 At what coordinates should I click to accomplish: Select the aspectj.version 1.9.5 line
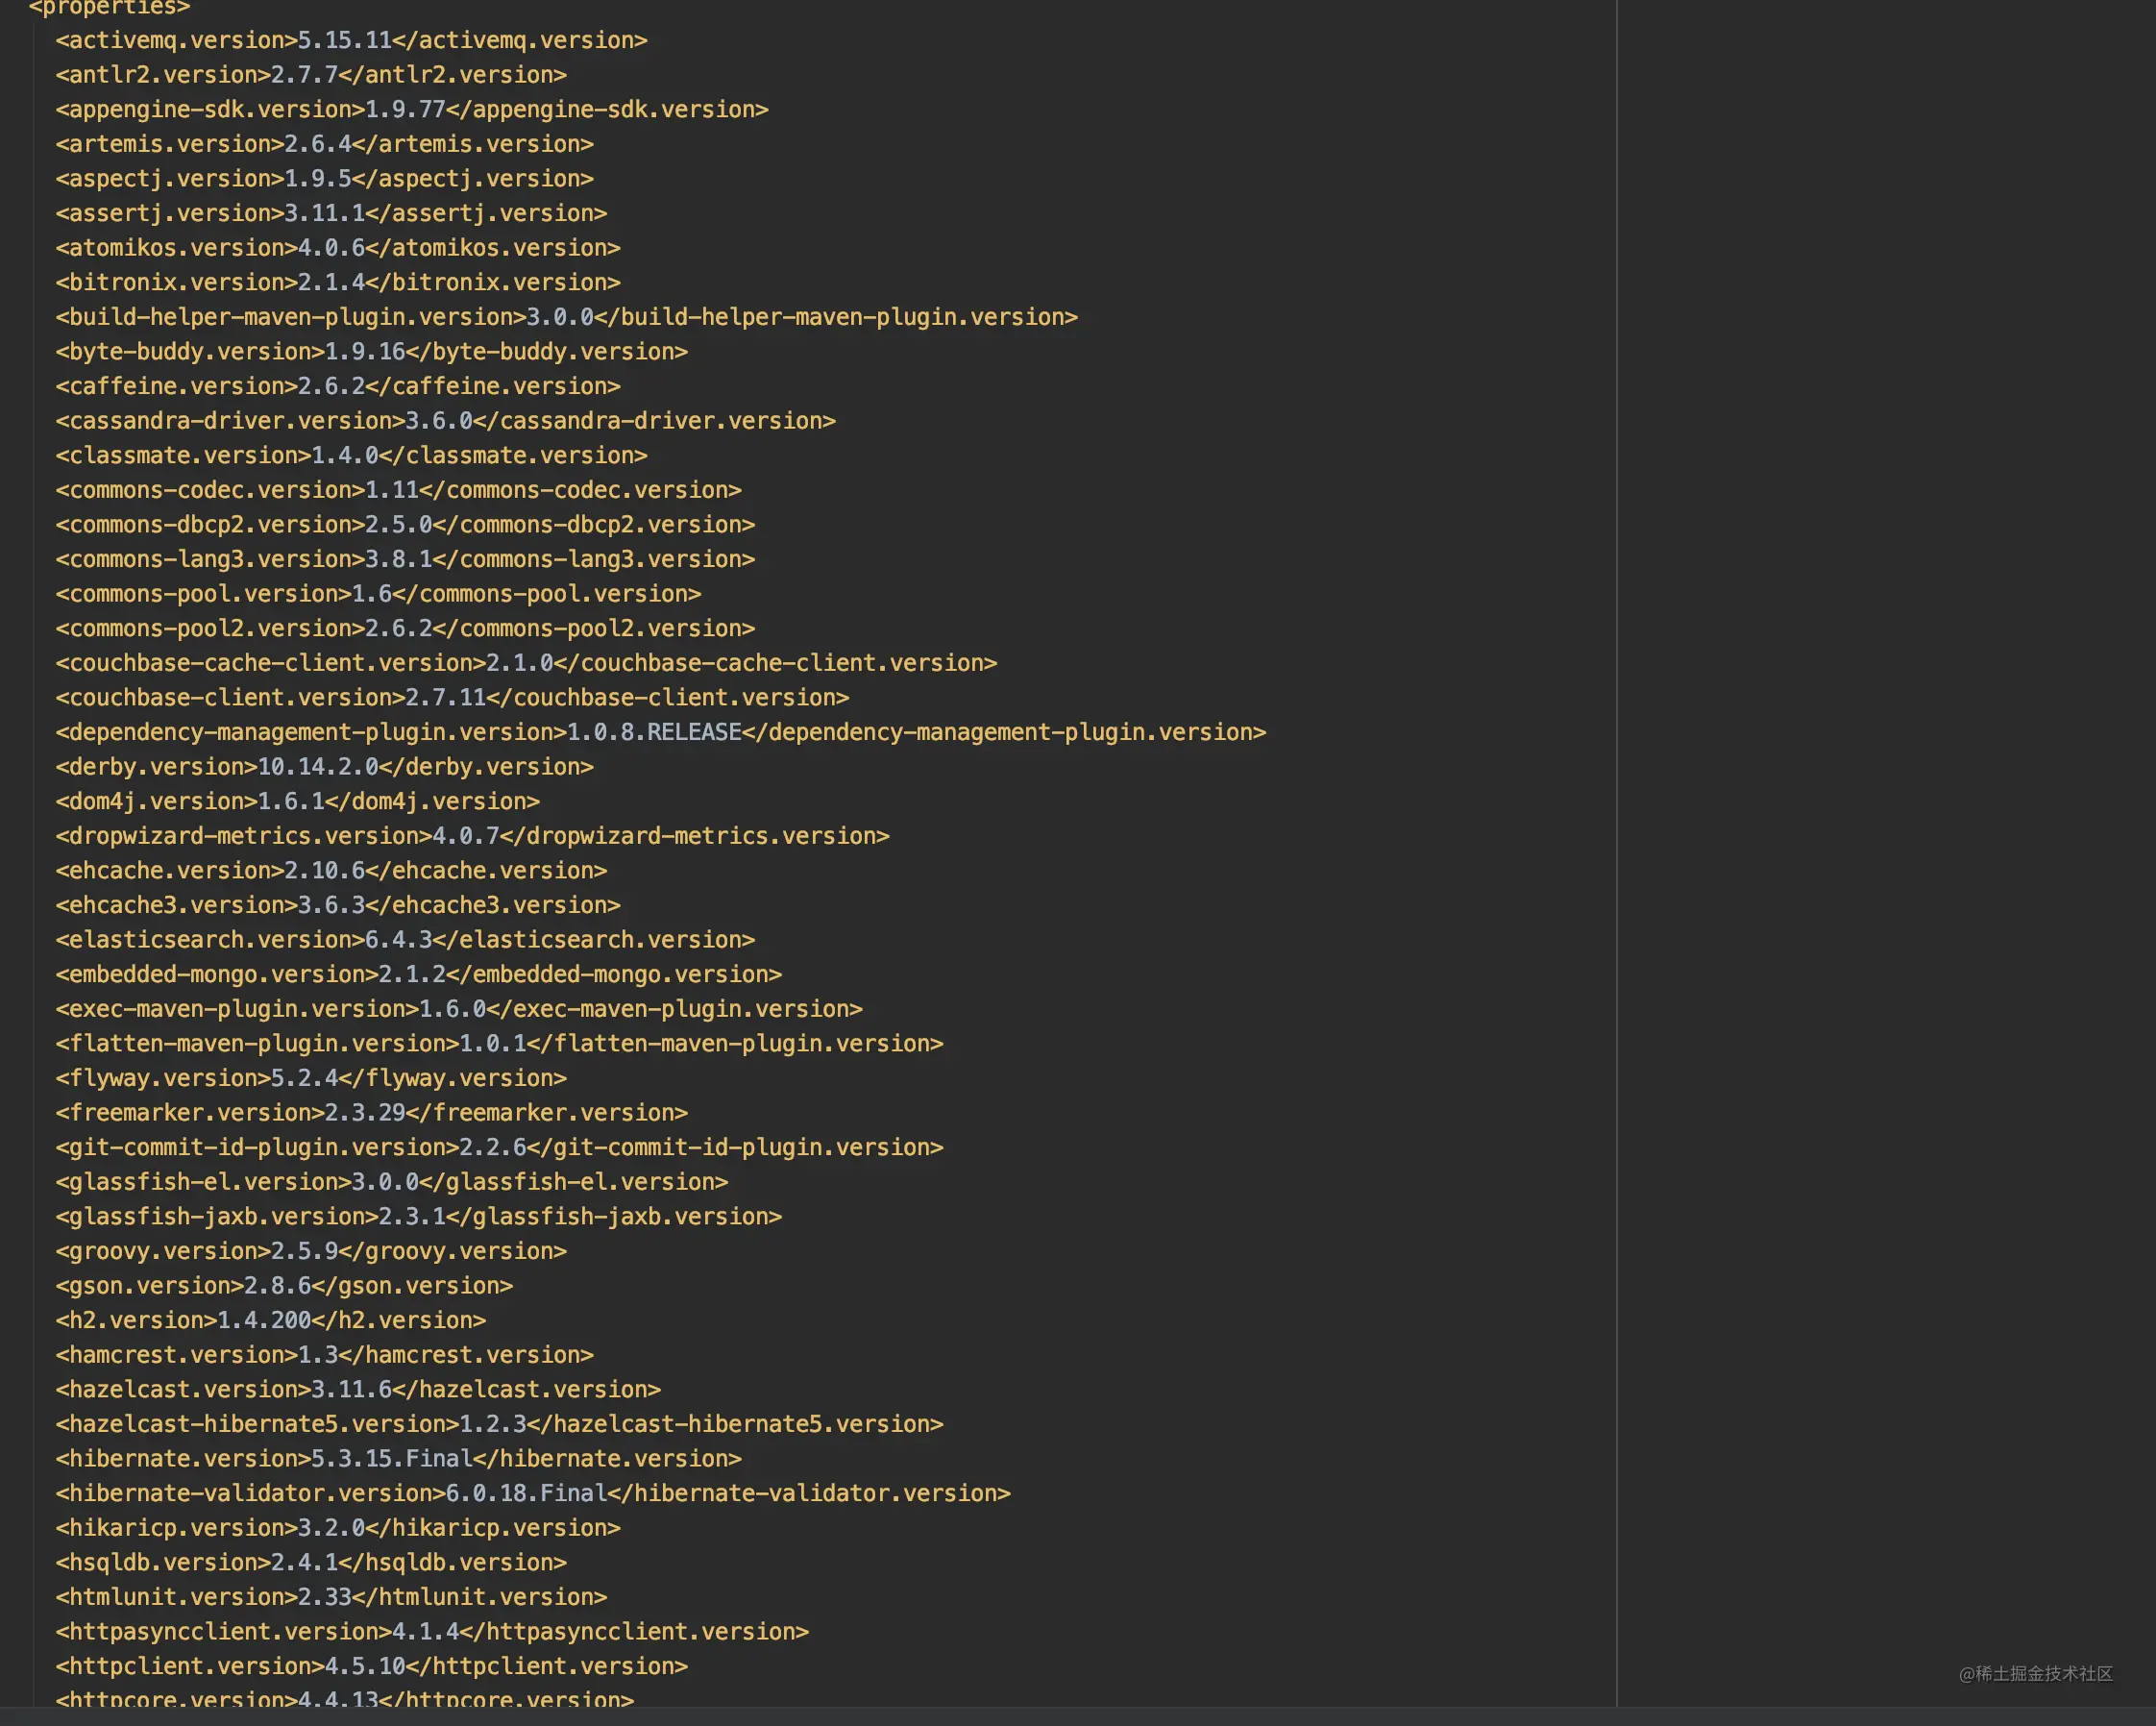[x=324, y=178]
